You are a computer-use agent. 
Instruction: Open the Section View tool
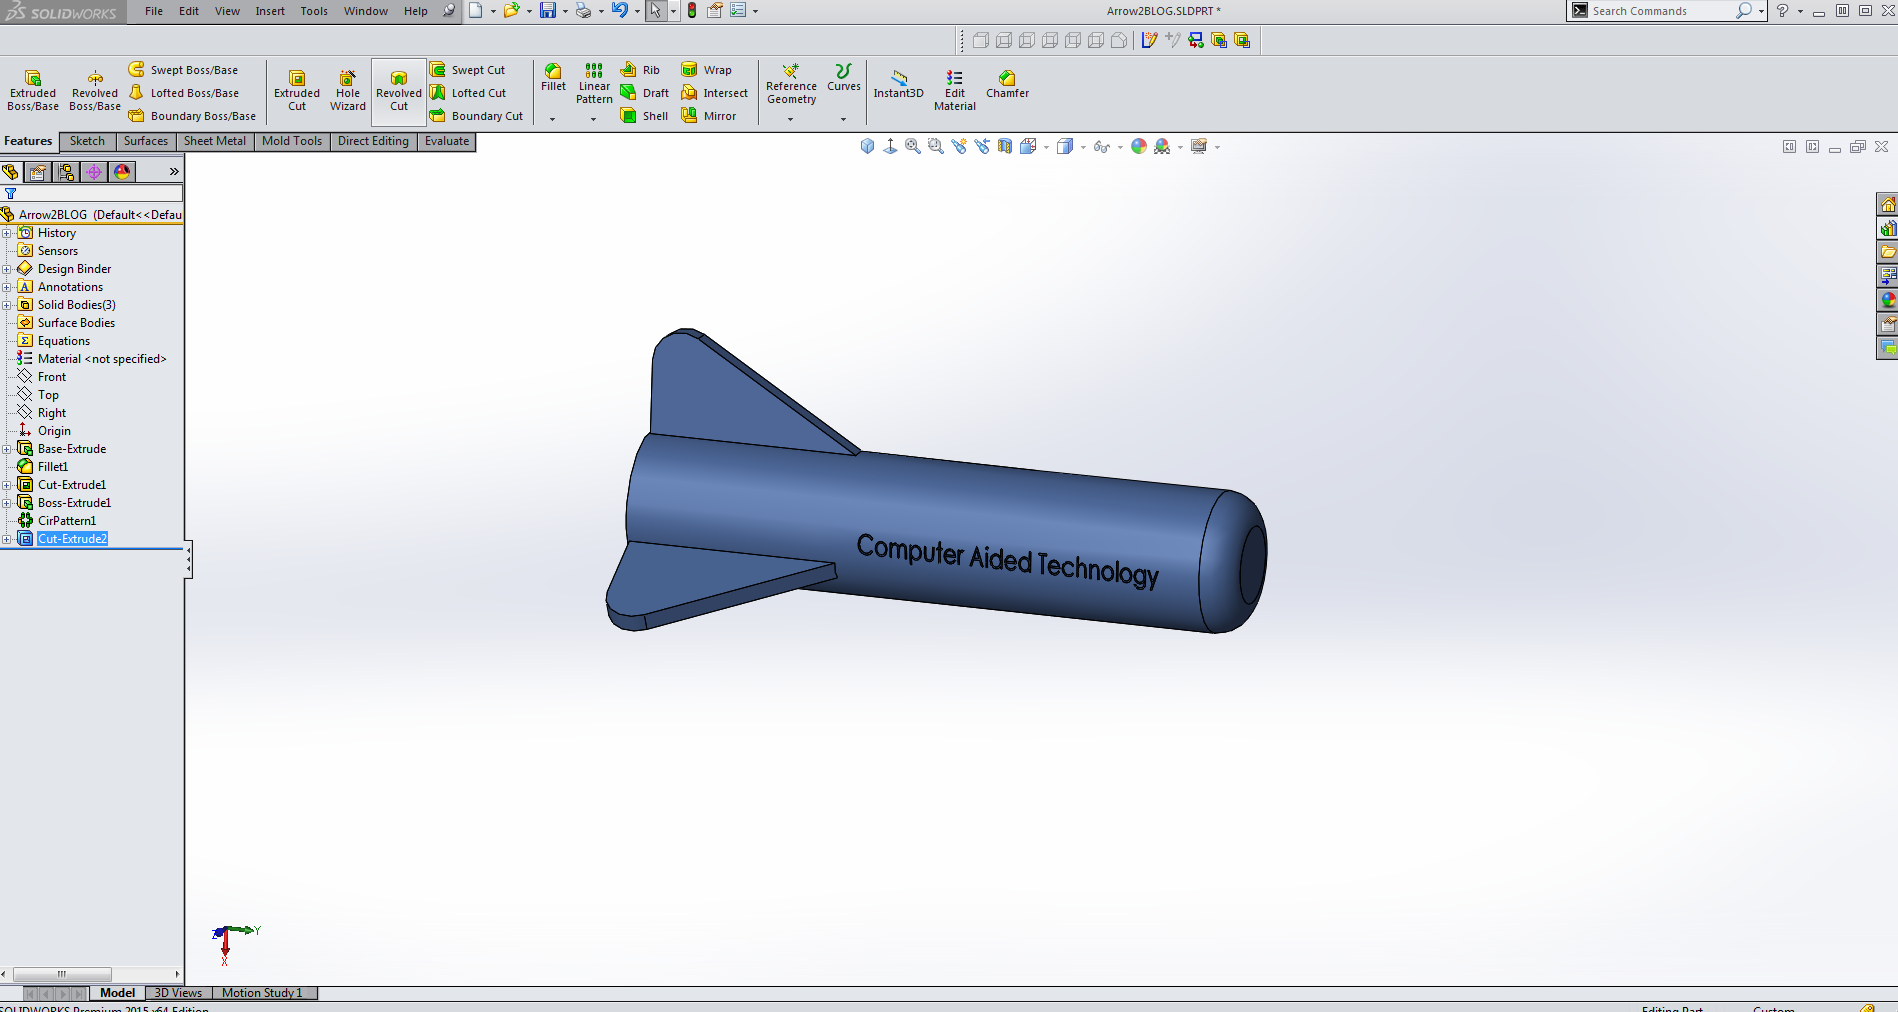(x=1005, y=146)
